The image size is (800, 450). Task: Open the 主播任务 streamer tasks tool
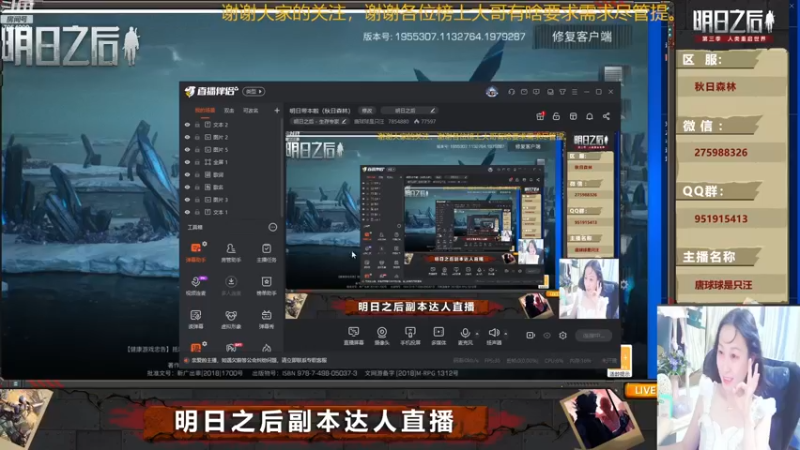tap(266, 252)
